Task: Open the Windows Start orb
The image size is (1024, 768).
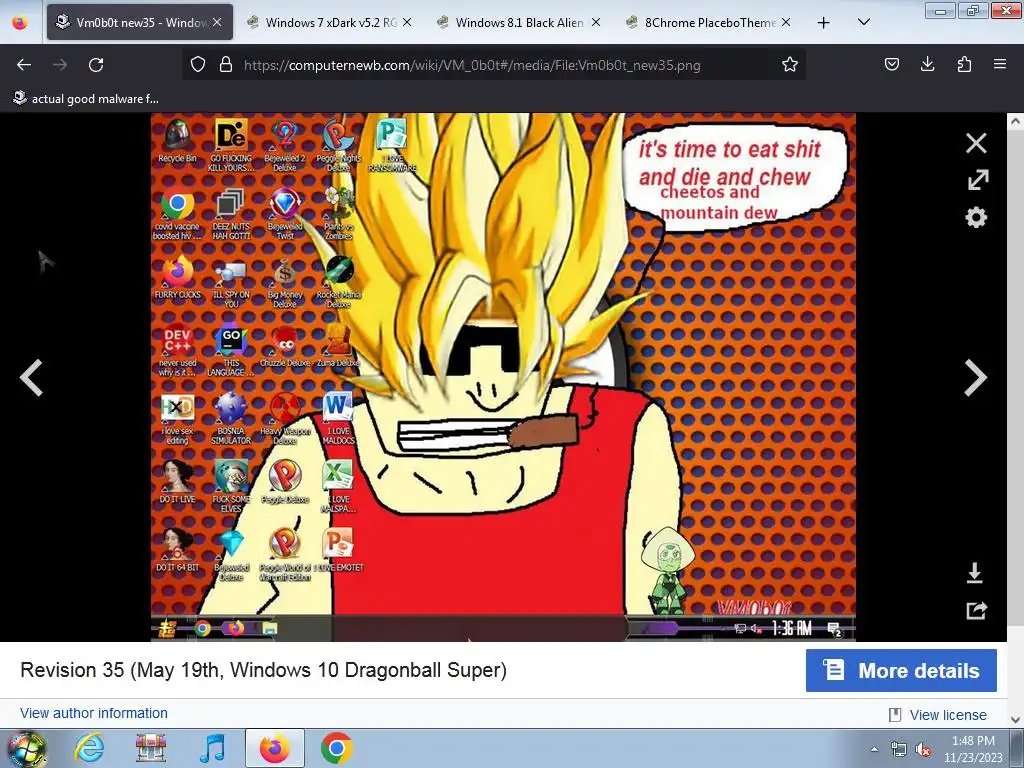Action: [x=26, y=748]
